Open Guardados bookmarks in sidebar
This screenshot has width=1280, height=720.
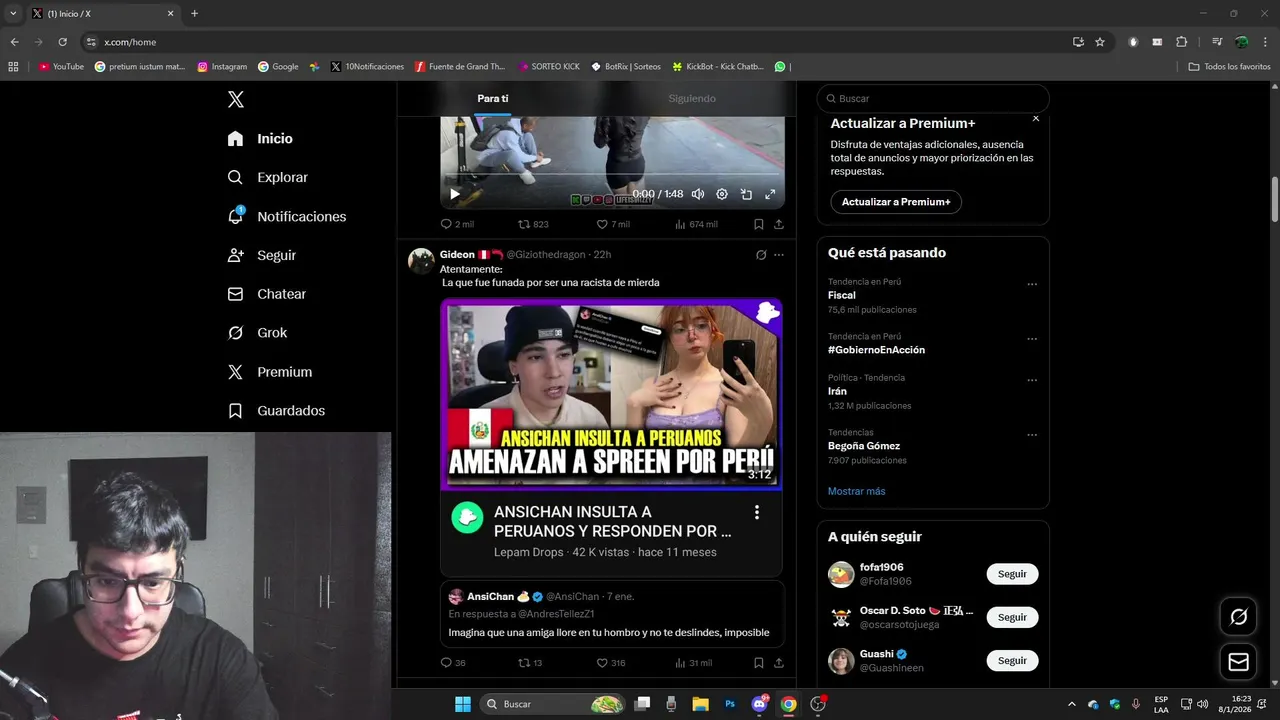pyautogui.click(x=276, y=411)
